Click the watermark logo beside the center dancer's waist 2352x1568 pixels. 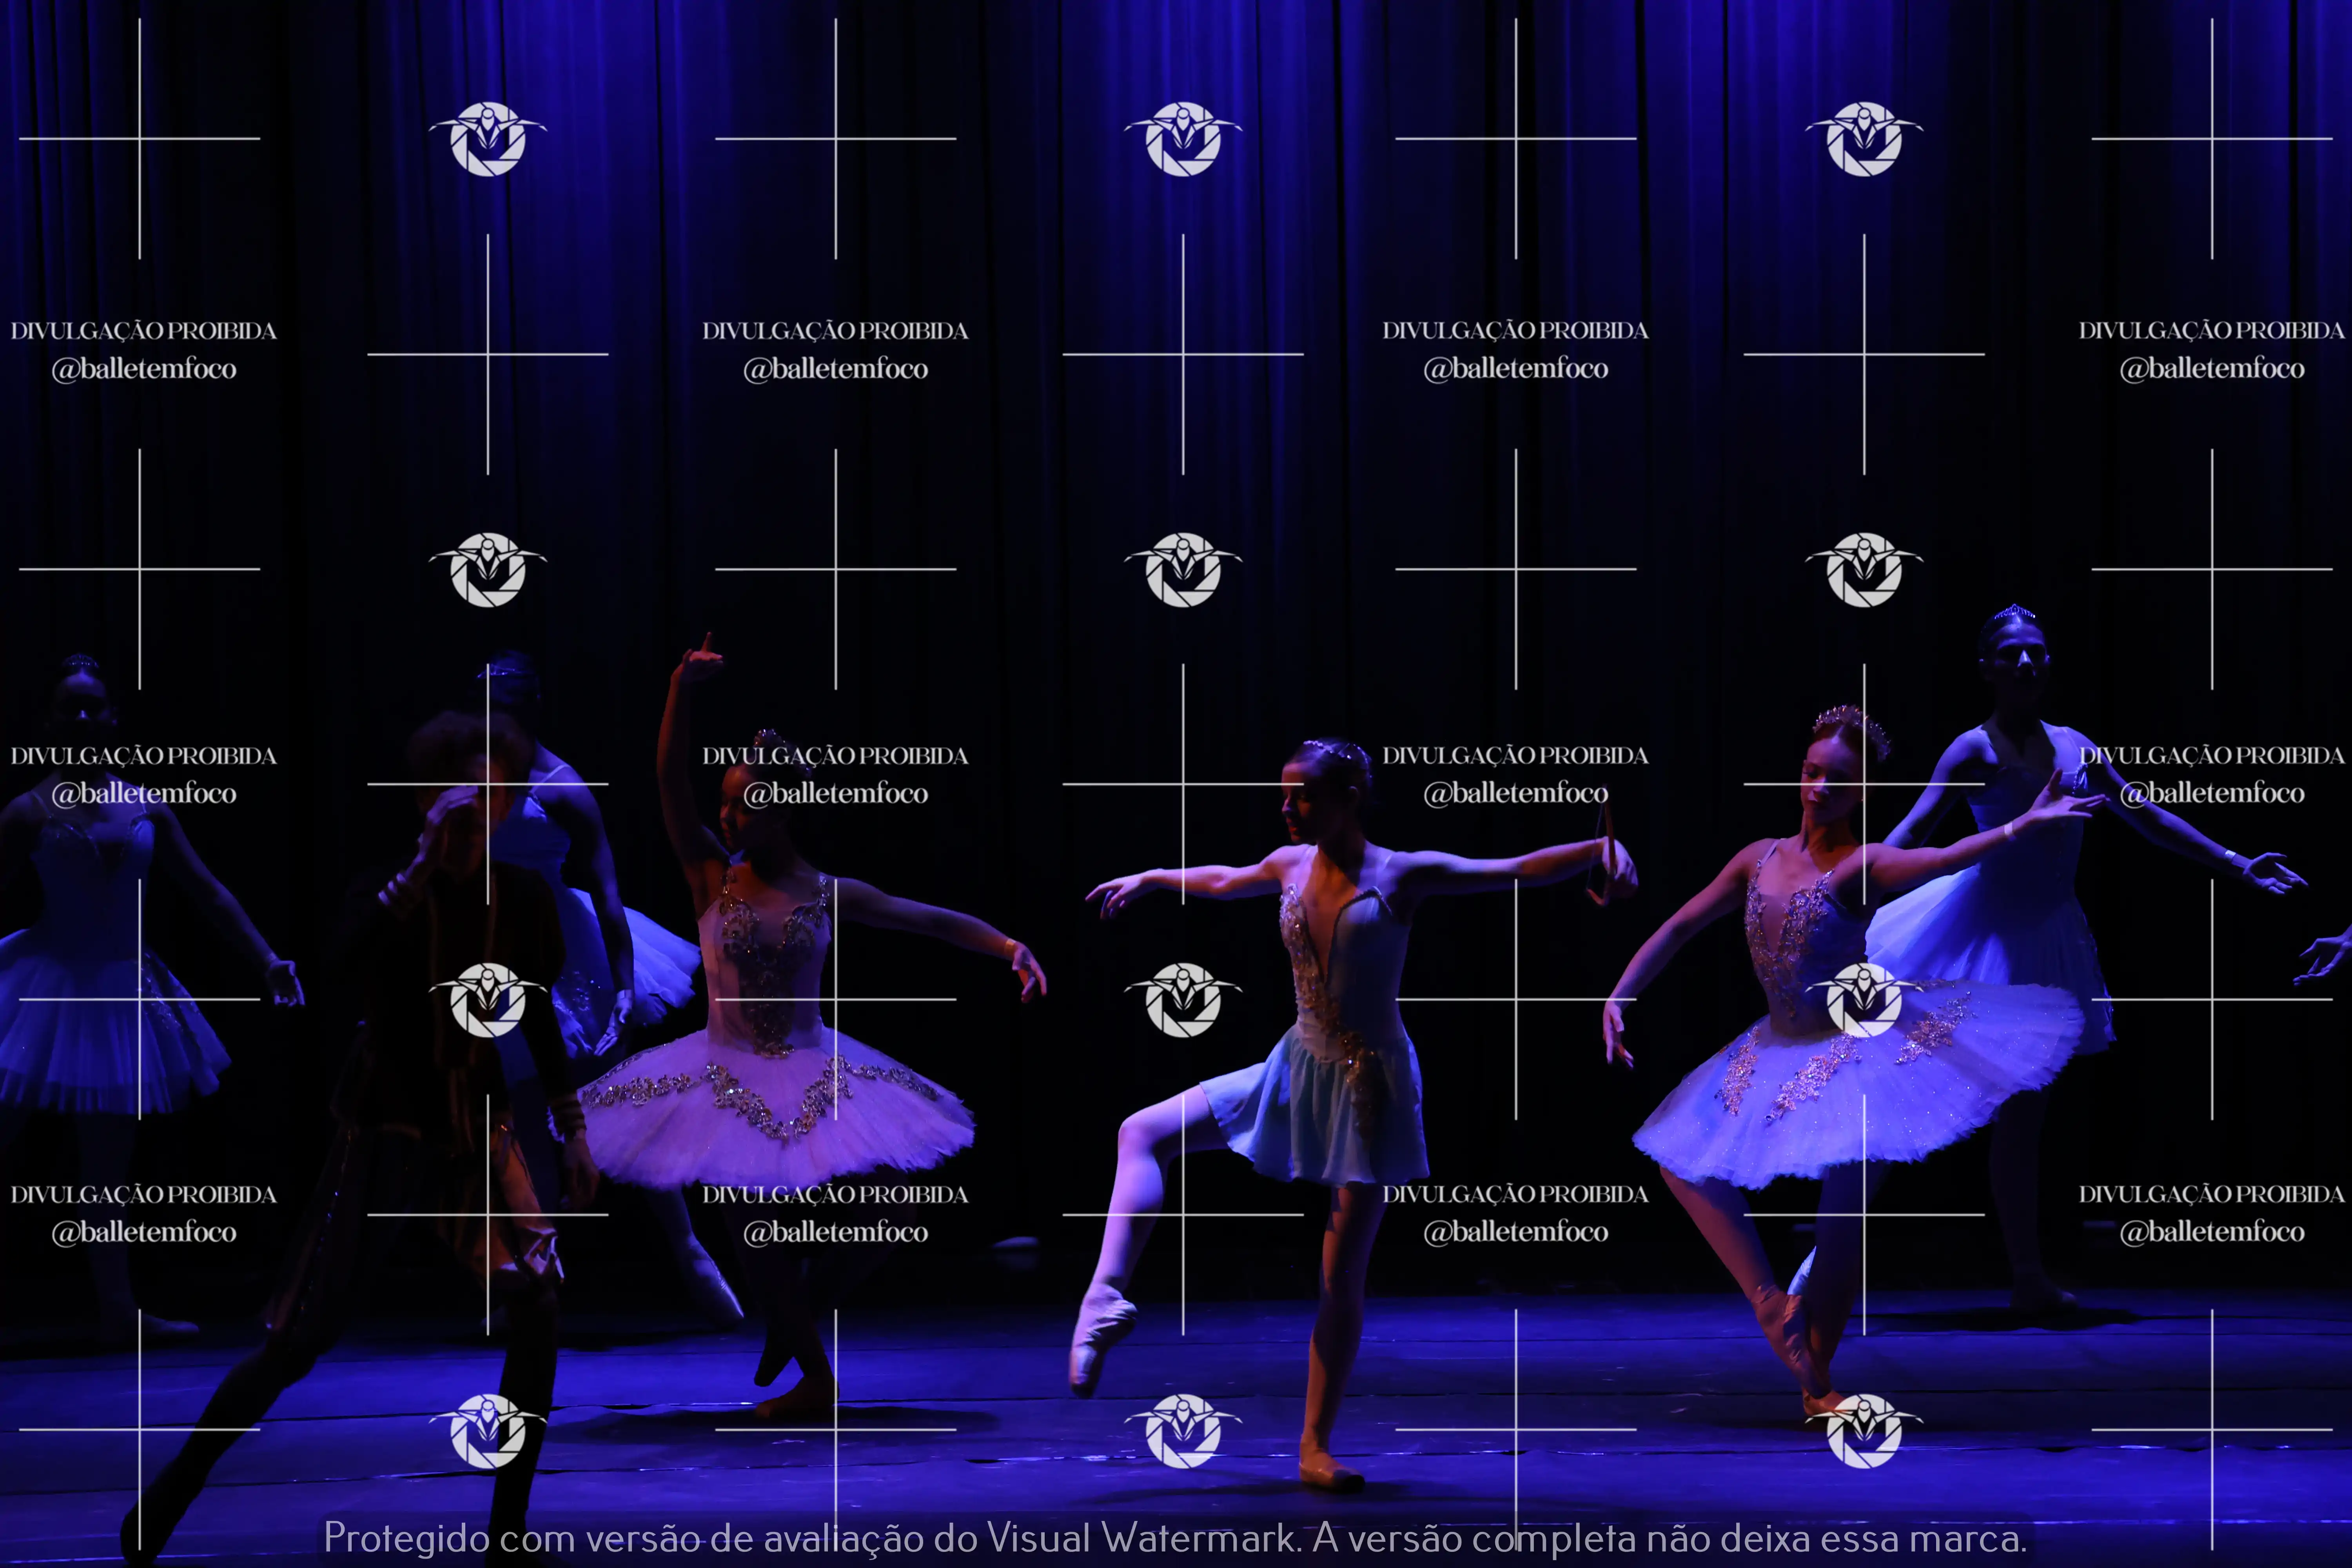tap(1183, 1000)
